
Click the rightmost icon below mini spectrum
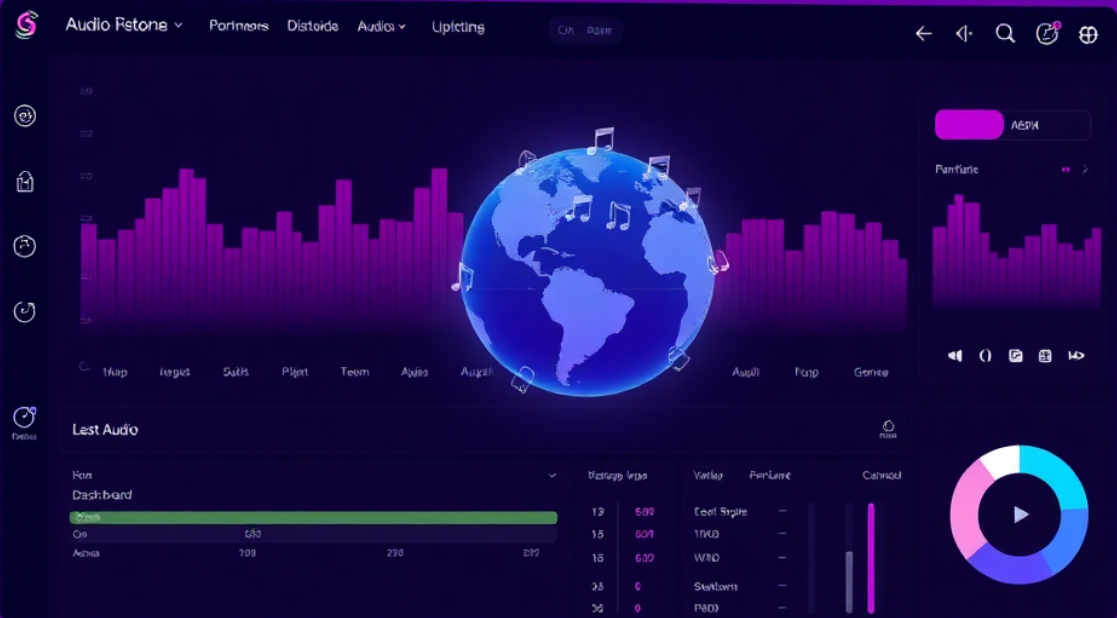click(x=1076, y=356)
